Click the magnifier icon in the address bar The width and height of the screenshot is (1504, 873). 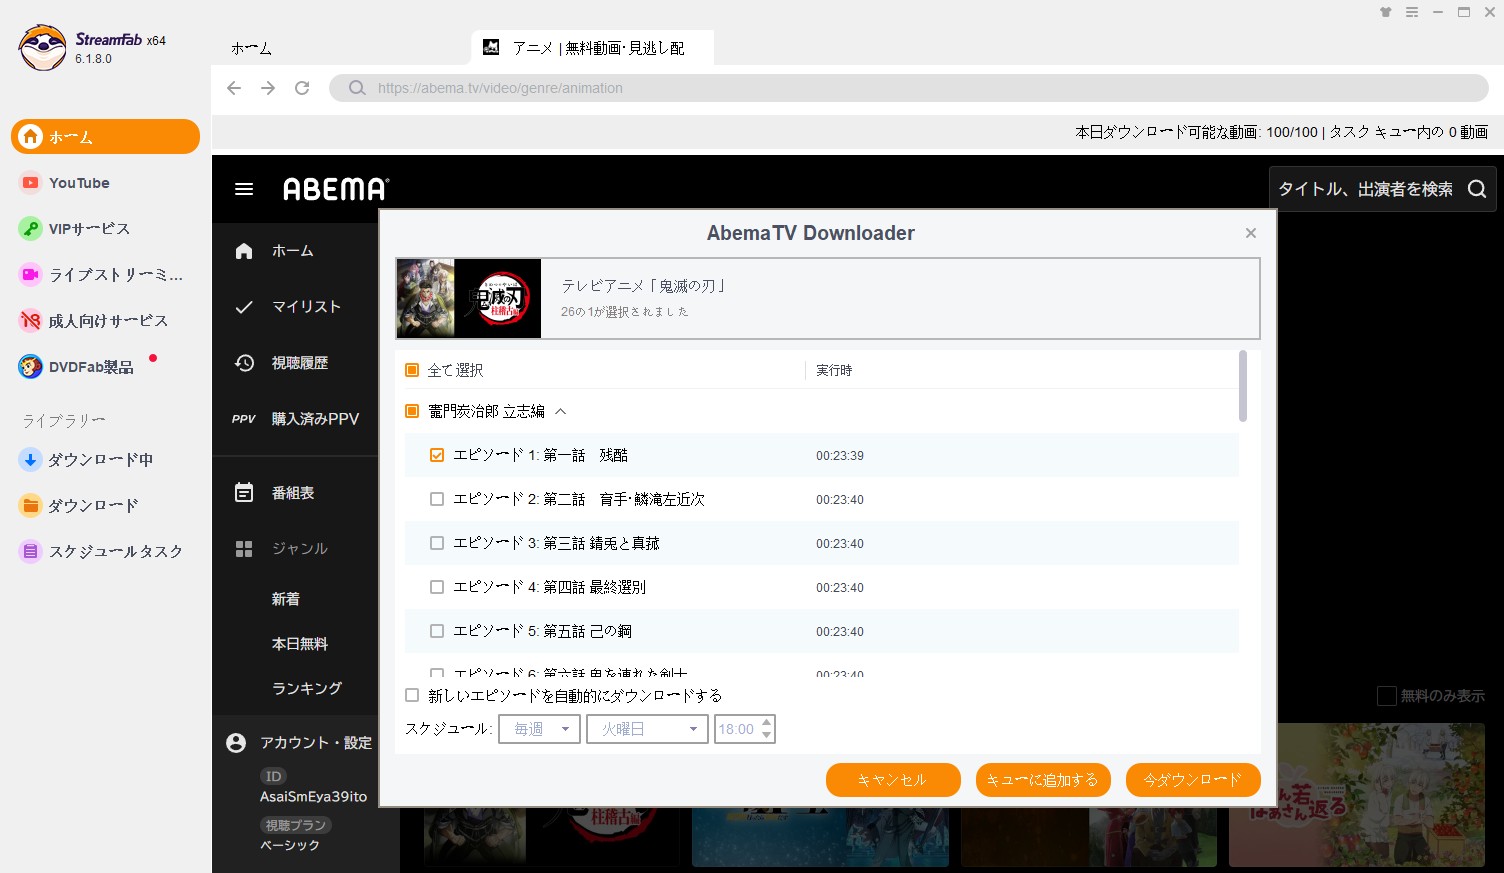tap(357, 88)
